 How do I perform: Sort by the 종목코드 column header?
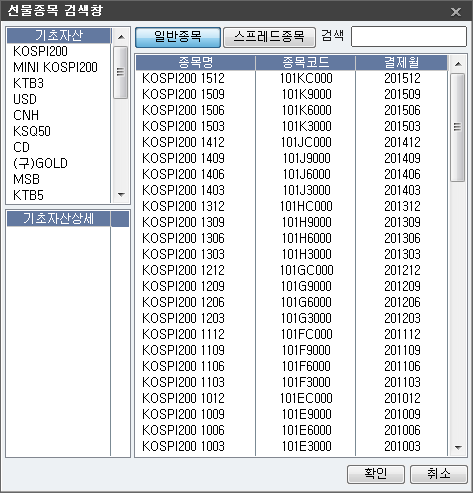click(x=305, y=63)
